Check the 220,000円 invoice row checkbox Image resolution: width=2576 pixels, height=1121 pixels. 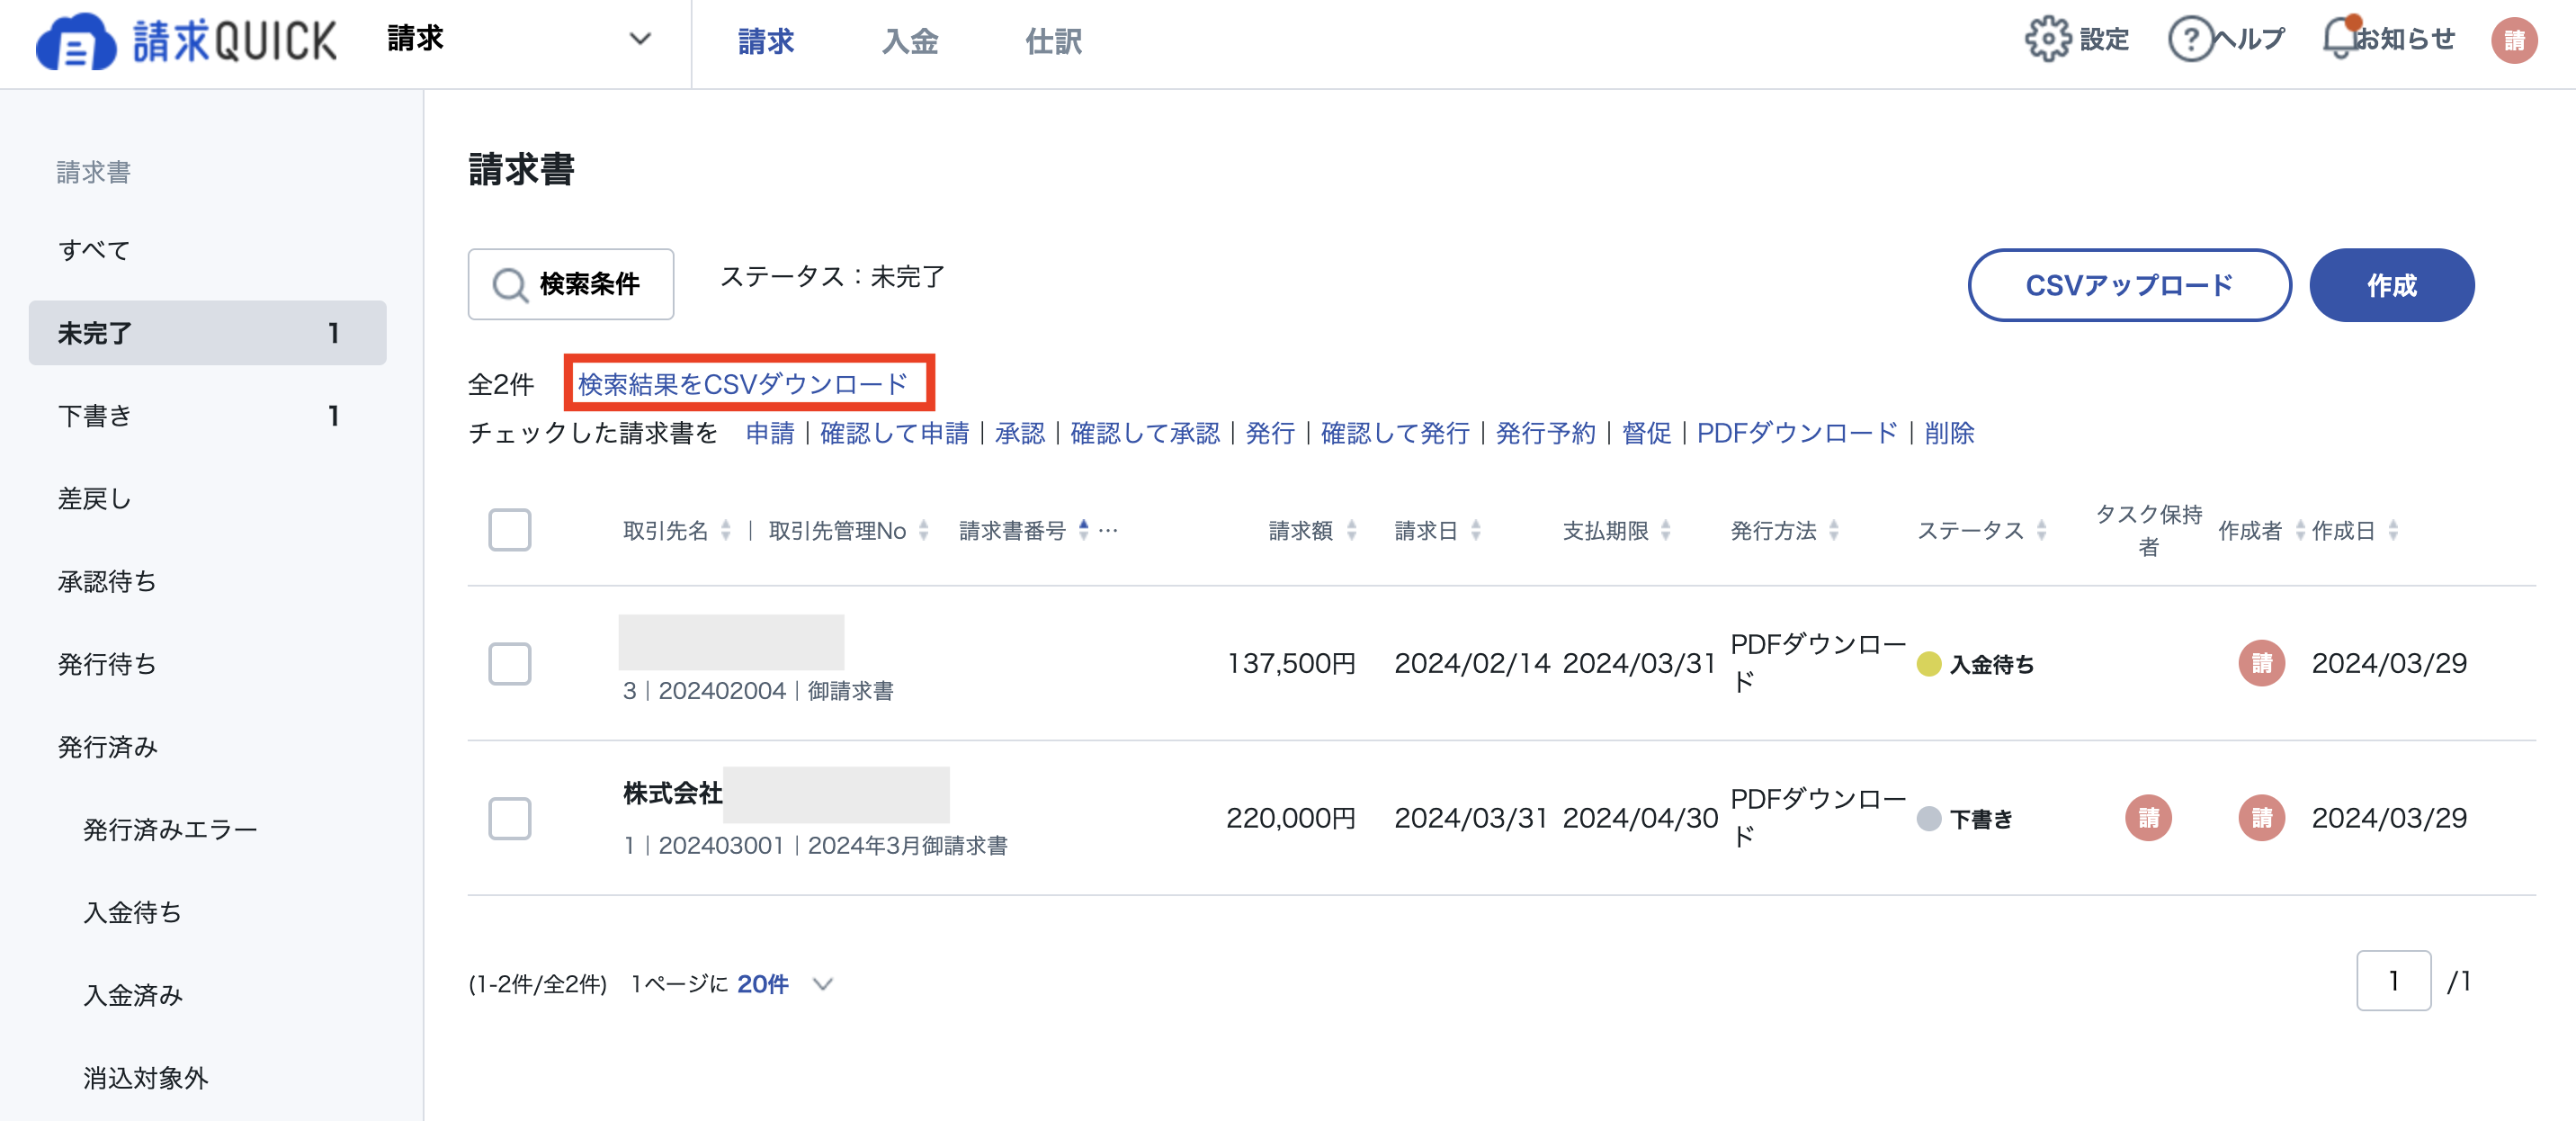pyautogui.click(x=509, y=819)
